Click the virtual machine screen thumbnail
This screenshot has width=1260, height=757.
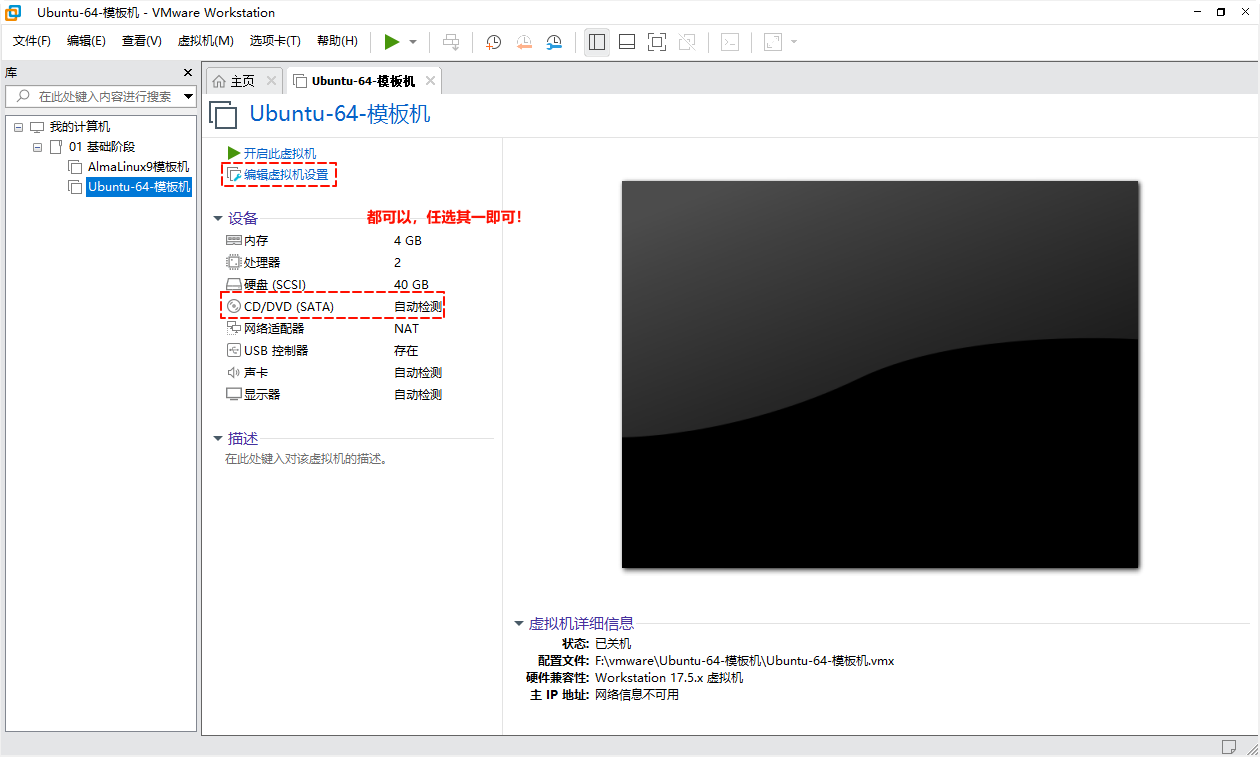[880, 374]
